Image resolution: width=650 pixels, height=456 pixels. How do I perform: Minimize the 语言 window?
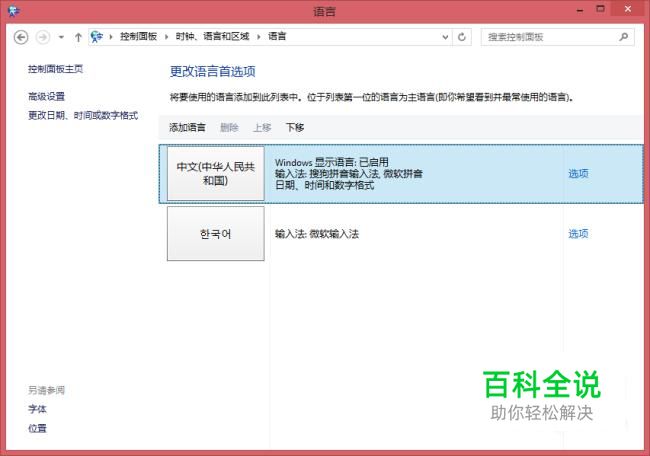(580, 10)
